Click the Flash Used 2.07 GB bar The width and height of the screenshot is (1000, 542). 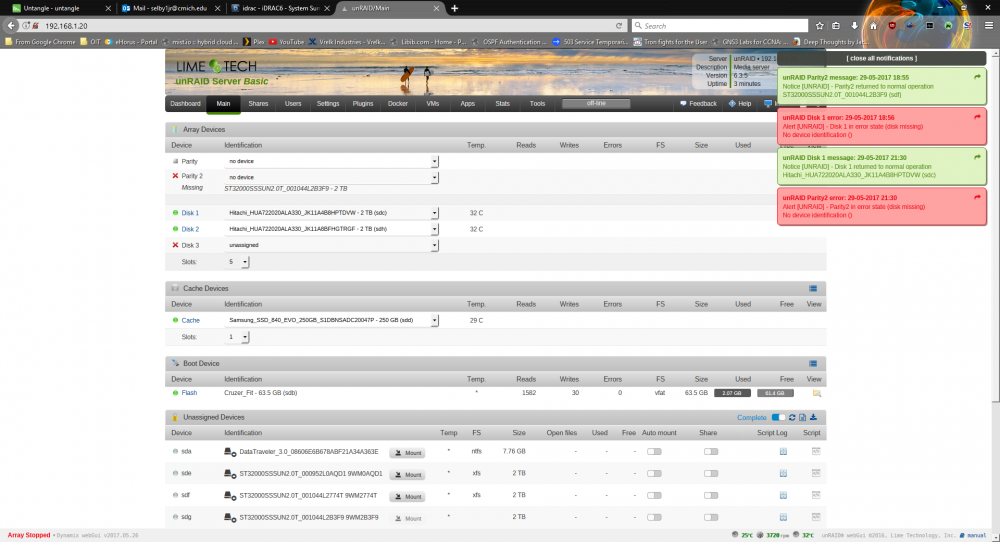coord(732,393)
